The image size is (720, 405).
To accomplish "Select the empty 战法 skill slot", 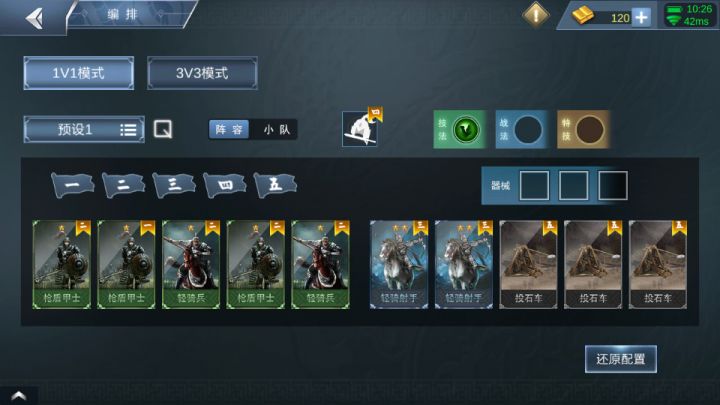I will (528, 130).
